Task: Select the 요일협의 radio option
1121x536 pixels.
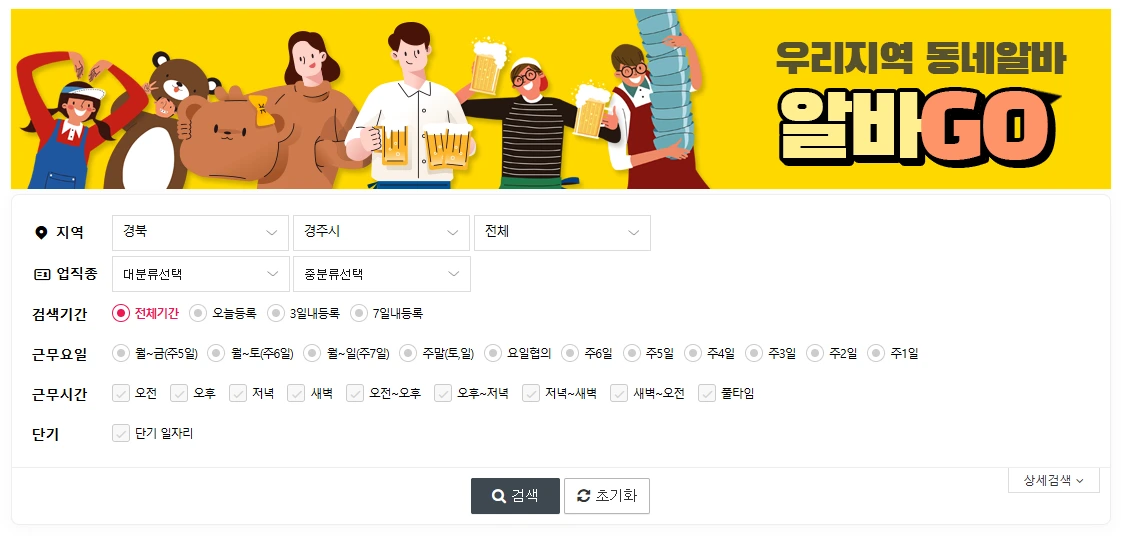Action: point(493,353)
